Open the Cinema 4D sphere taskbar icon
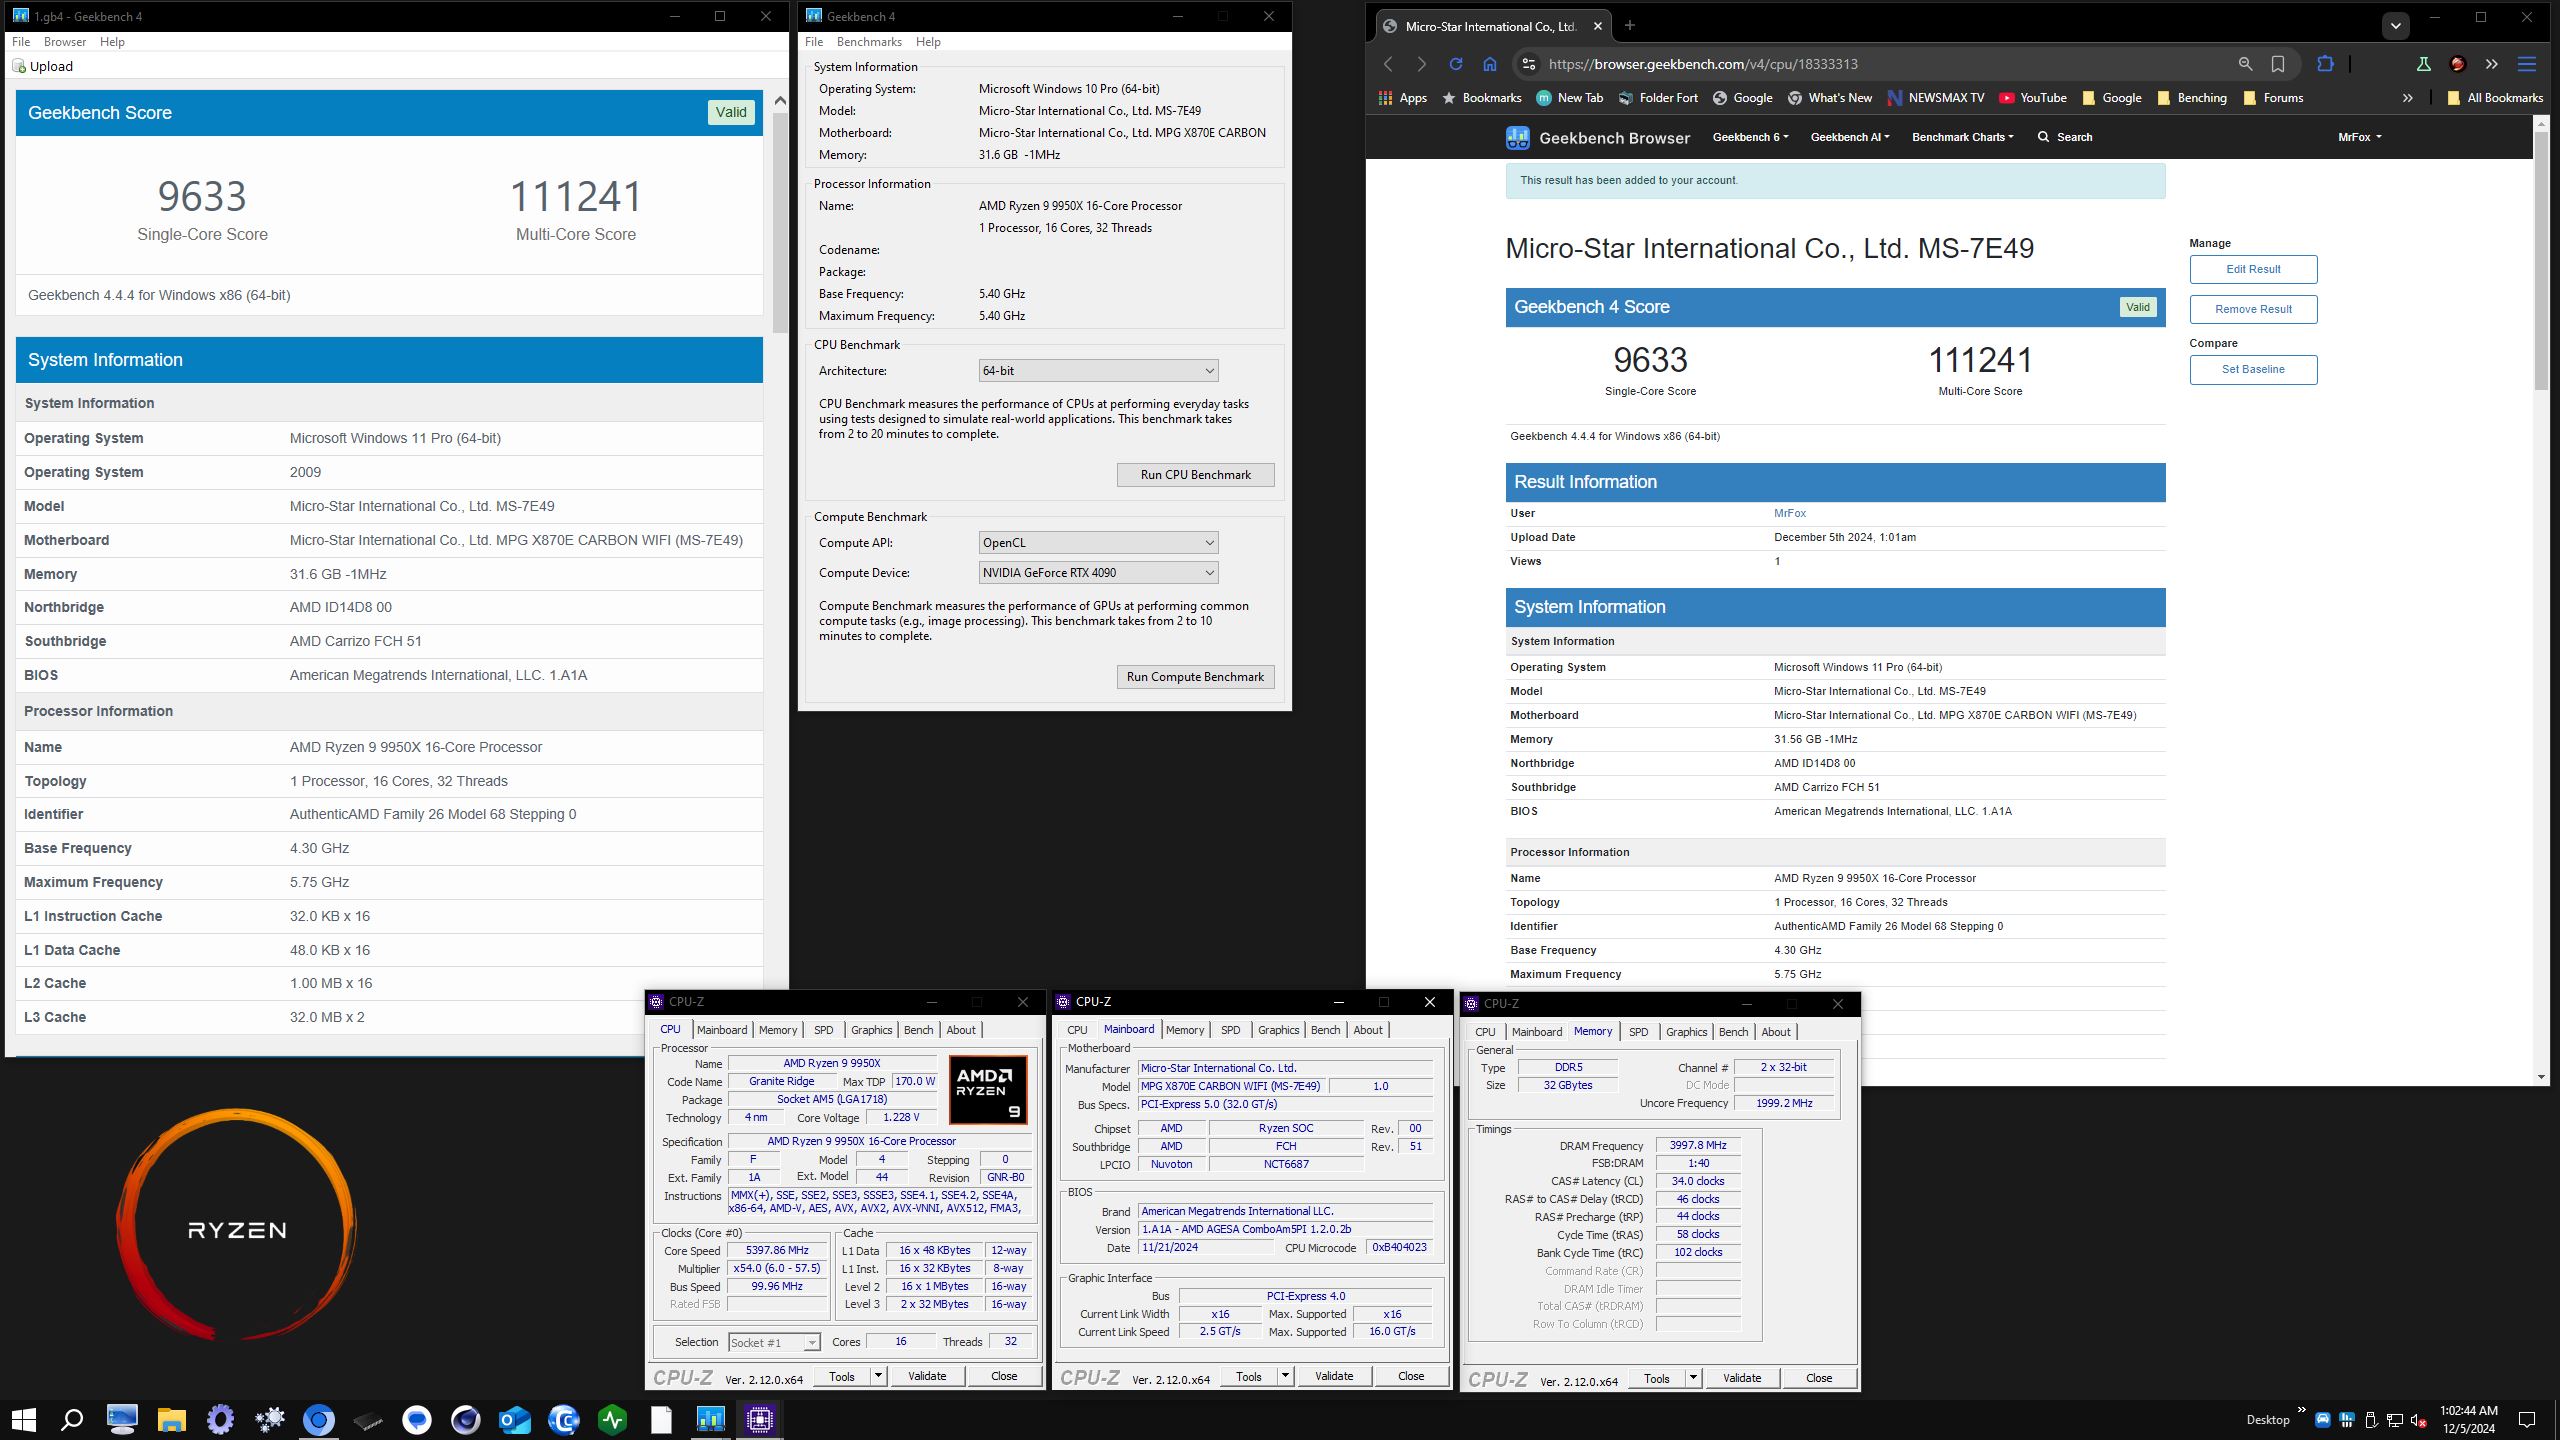The image size is (2560, 1440). pyautogui.click(x=465, y=1419)
